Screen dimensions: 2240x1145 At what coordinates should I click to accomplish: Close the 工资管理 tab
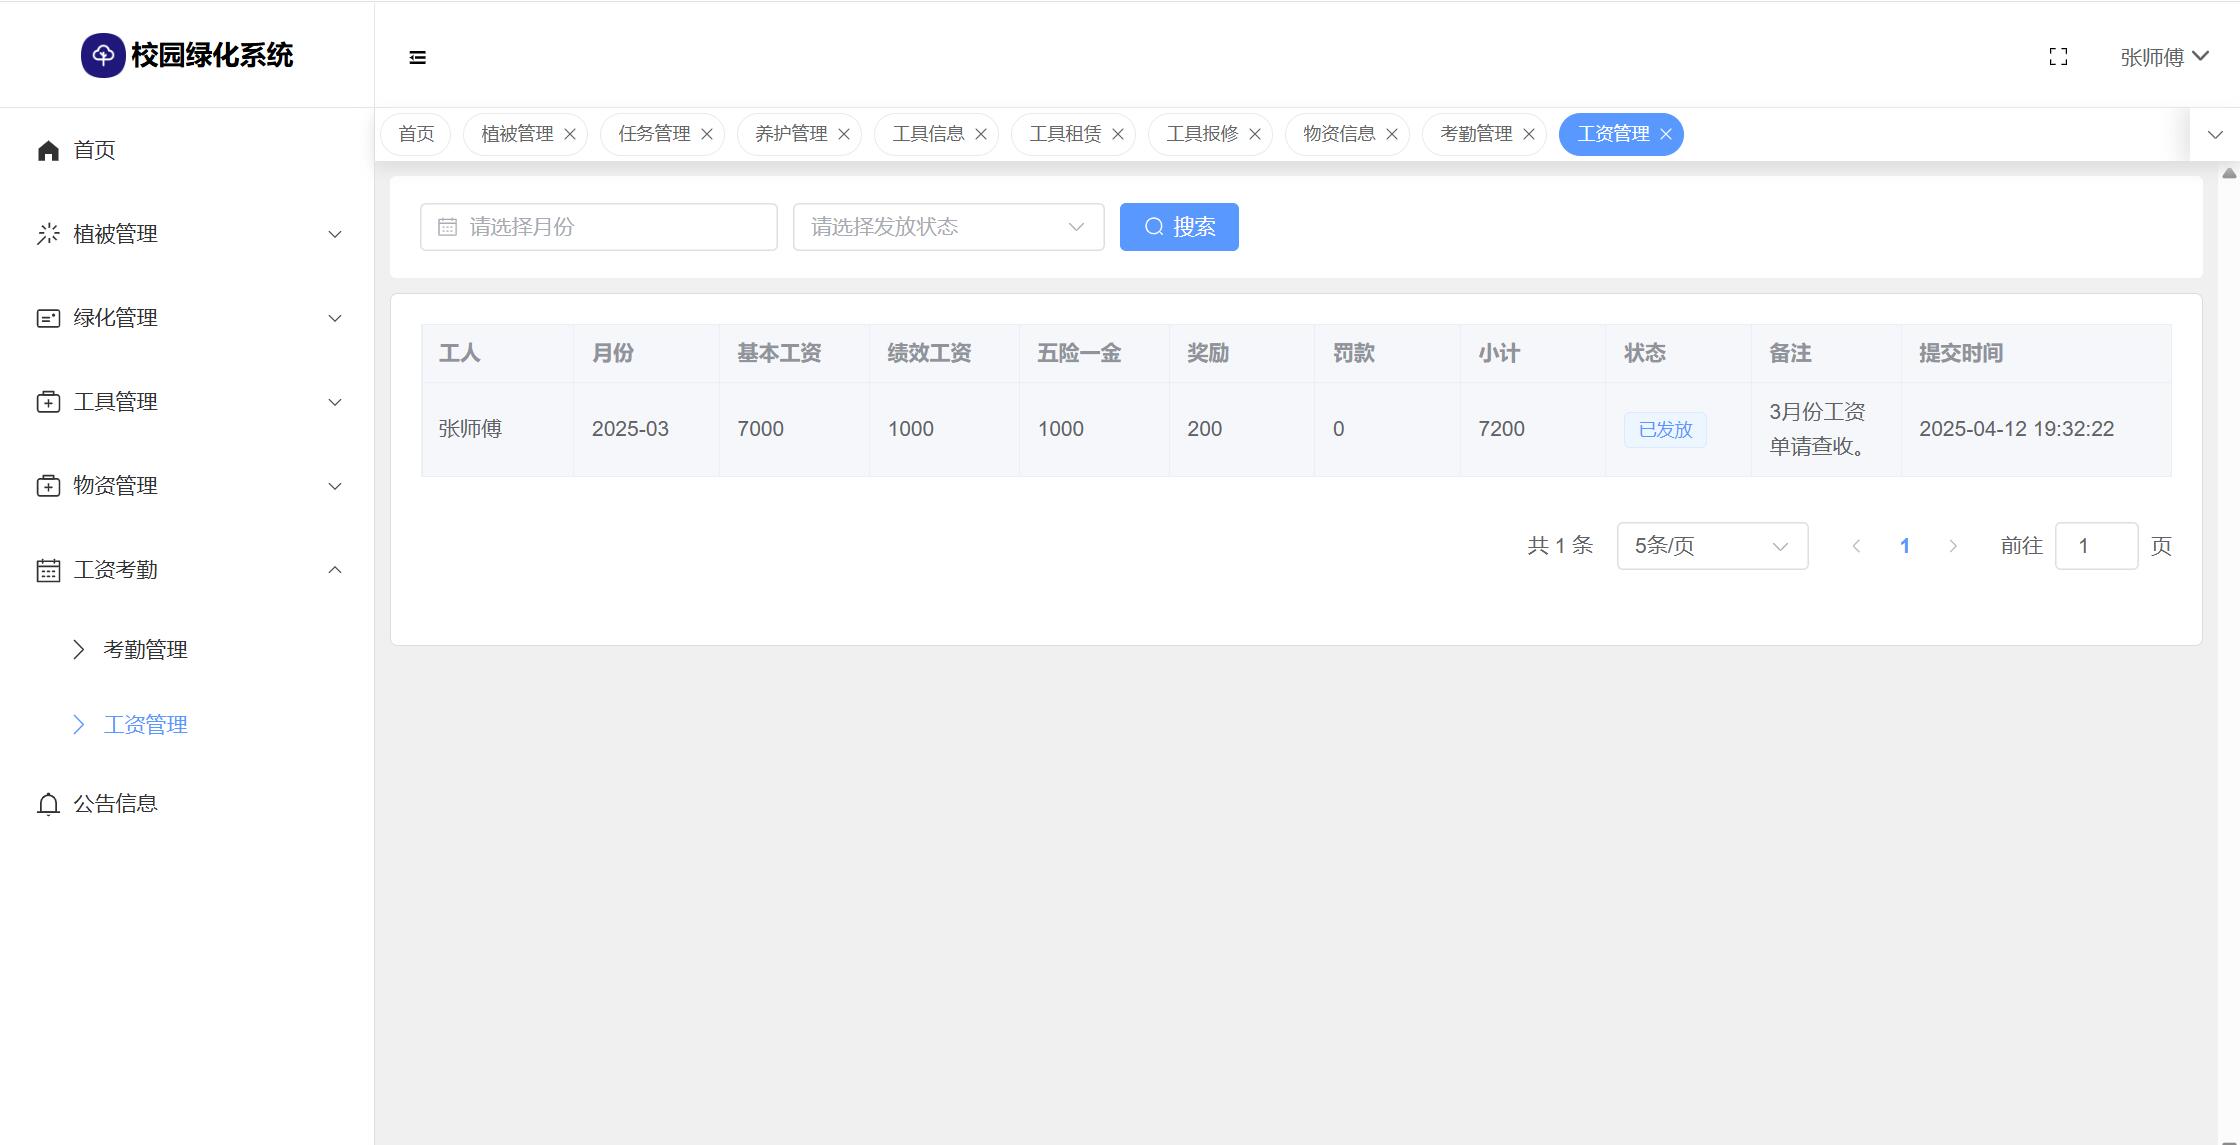[x=1666, y=134]
